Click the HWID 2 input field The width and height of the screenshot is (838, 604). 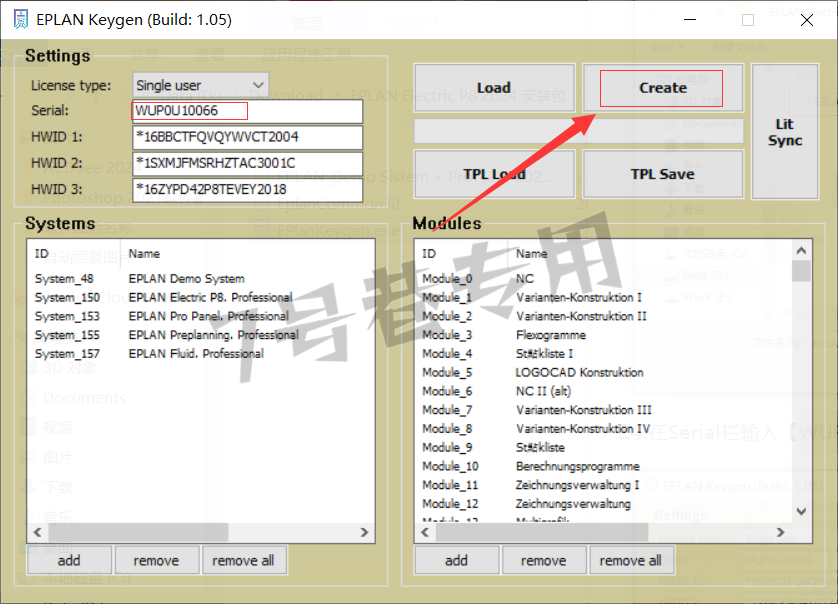click(x=247, y=164)
